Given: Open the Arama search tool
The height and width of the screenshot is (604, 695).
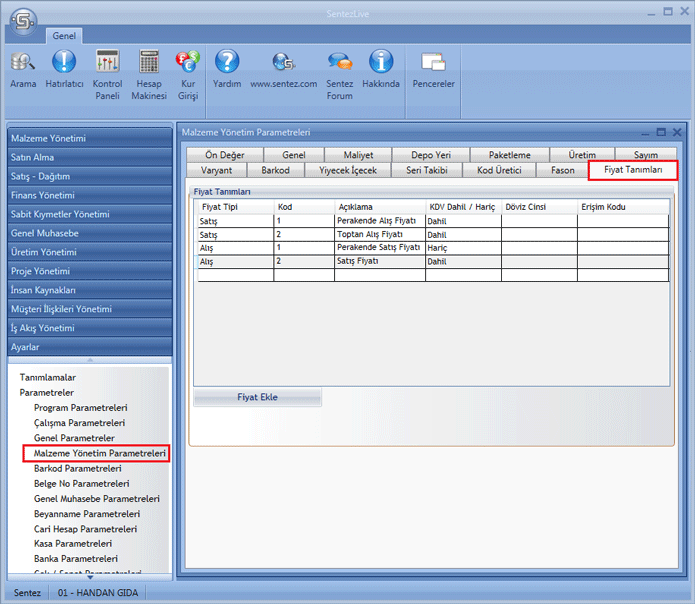Looking at the screenshot, I should pyautogui.click(x=23, y=70).
